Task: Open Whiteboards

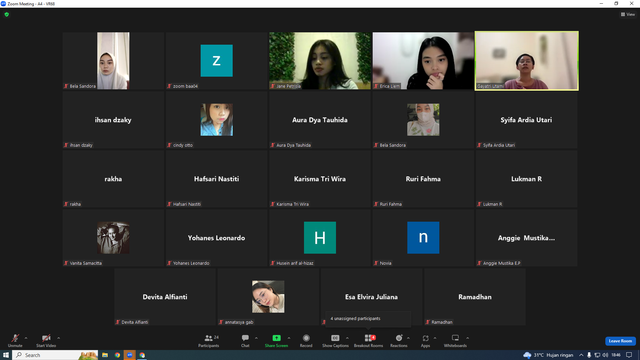Action: tap(455, 340)
